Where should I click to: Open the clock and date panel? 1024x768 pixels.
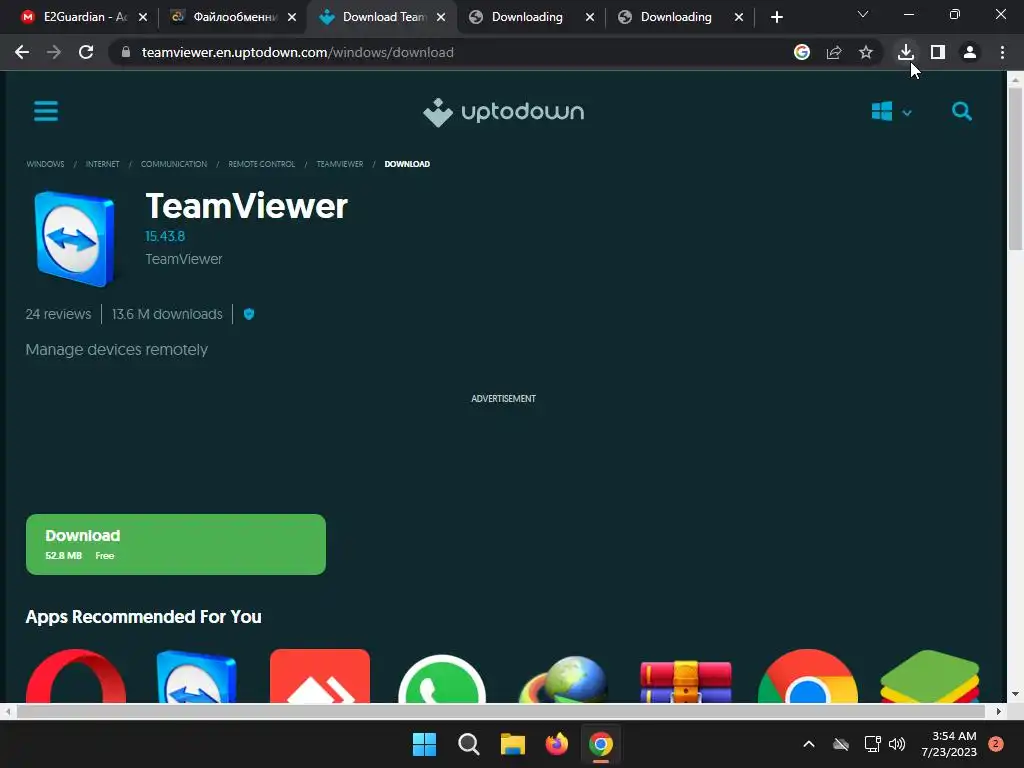point(949,744)
